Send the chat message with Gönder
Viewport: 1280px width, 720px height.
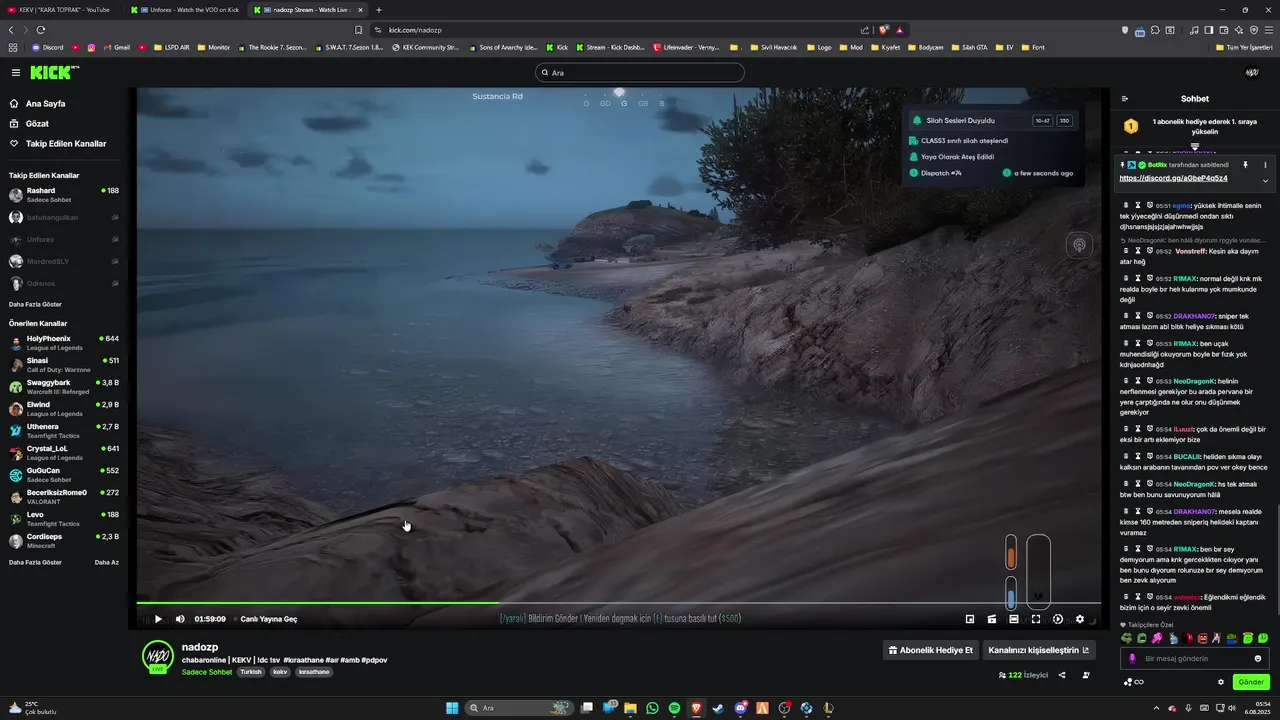1251,682
